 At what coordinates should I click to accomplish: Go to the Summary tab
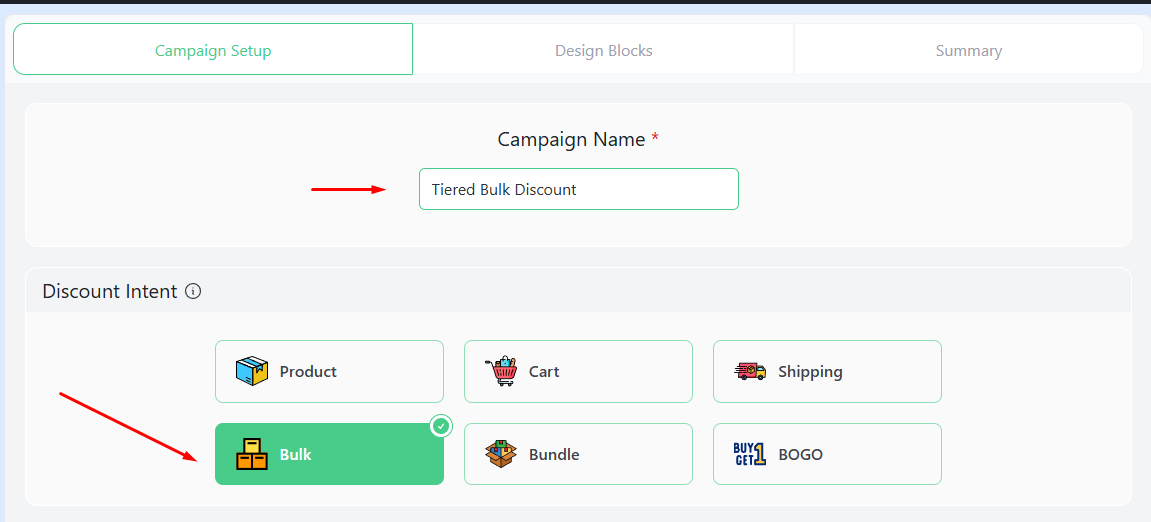[x=968, y=50]
